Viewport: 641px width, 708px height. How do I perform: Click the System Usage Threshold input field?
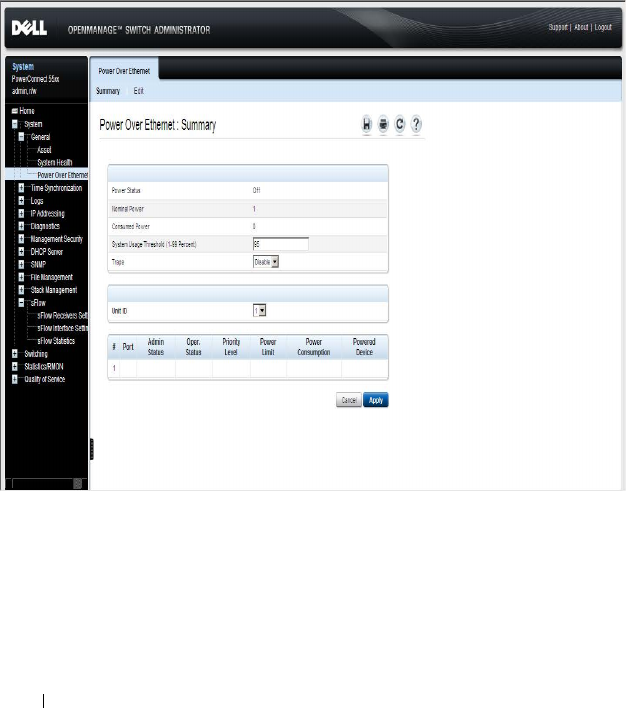tap(281, 244)
